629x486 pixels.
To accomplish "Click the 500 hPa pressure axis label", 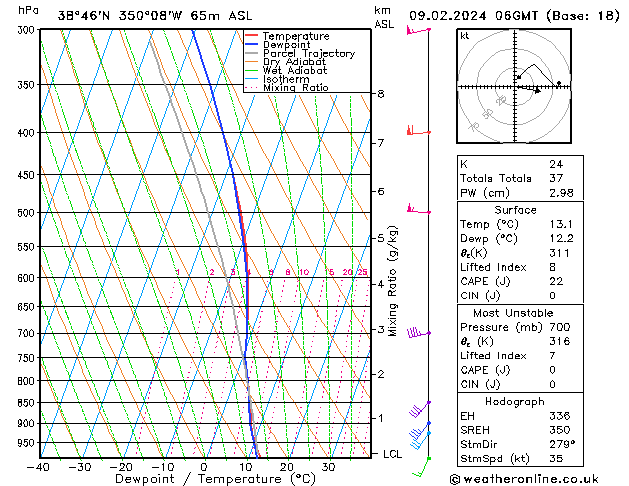I will [x=26, y=213].
